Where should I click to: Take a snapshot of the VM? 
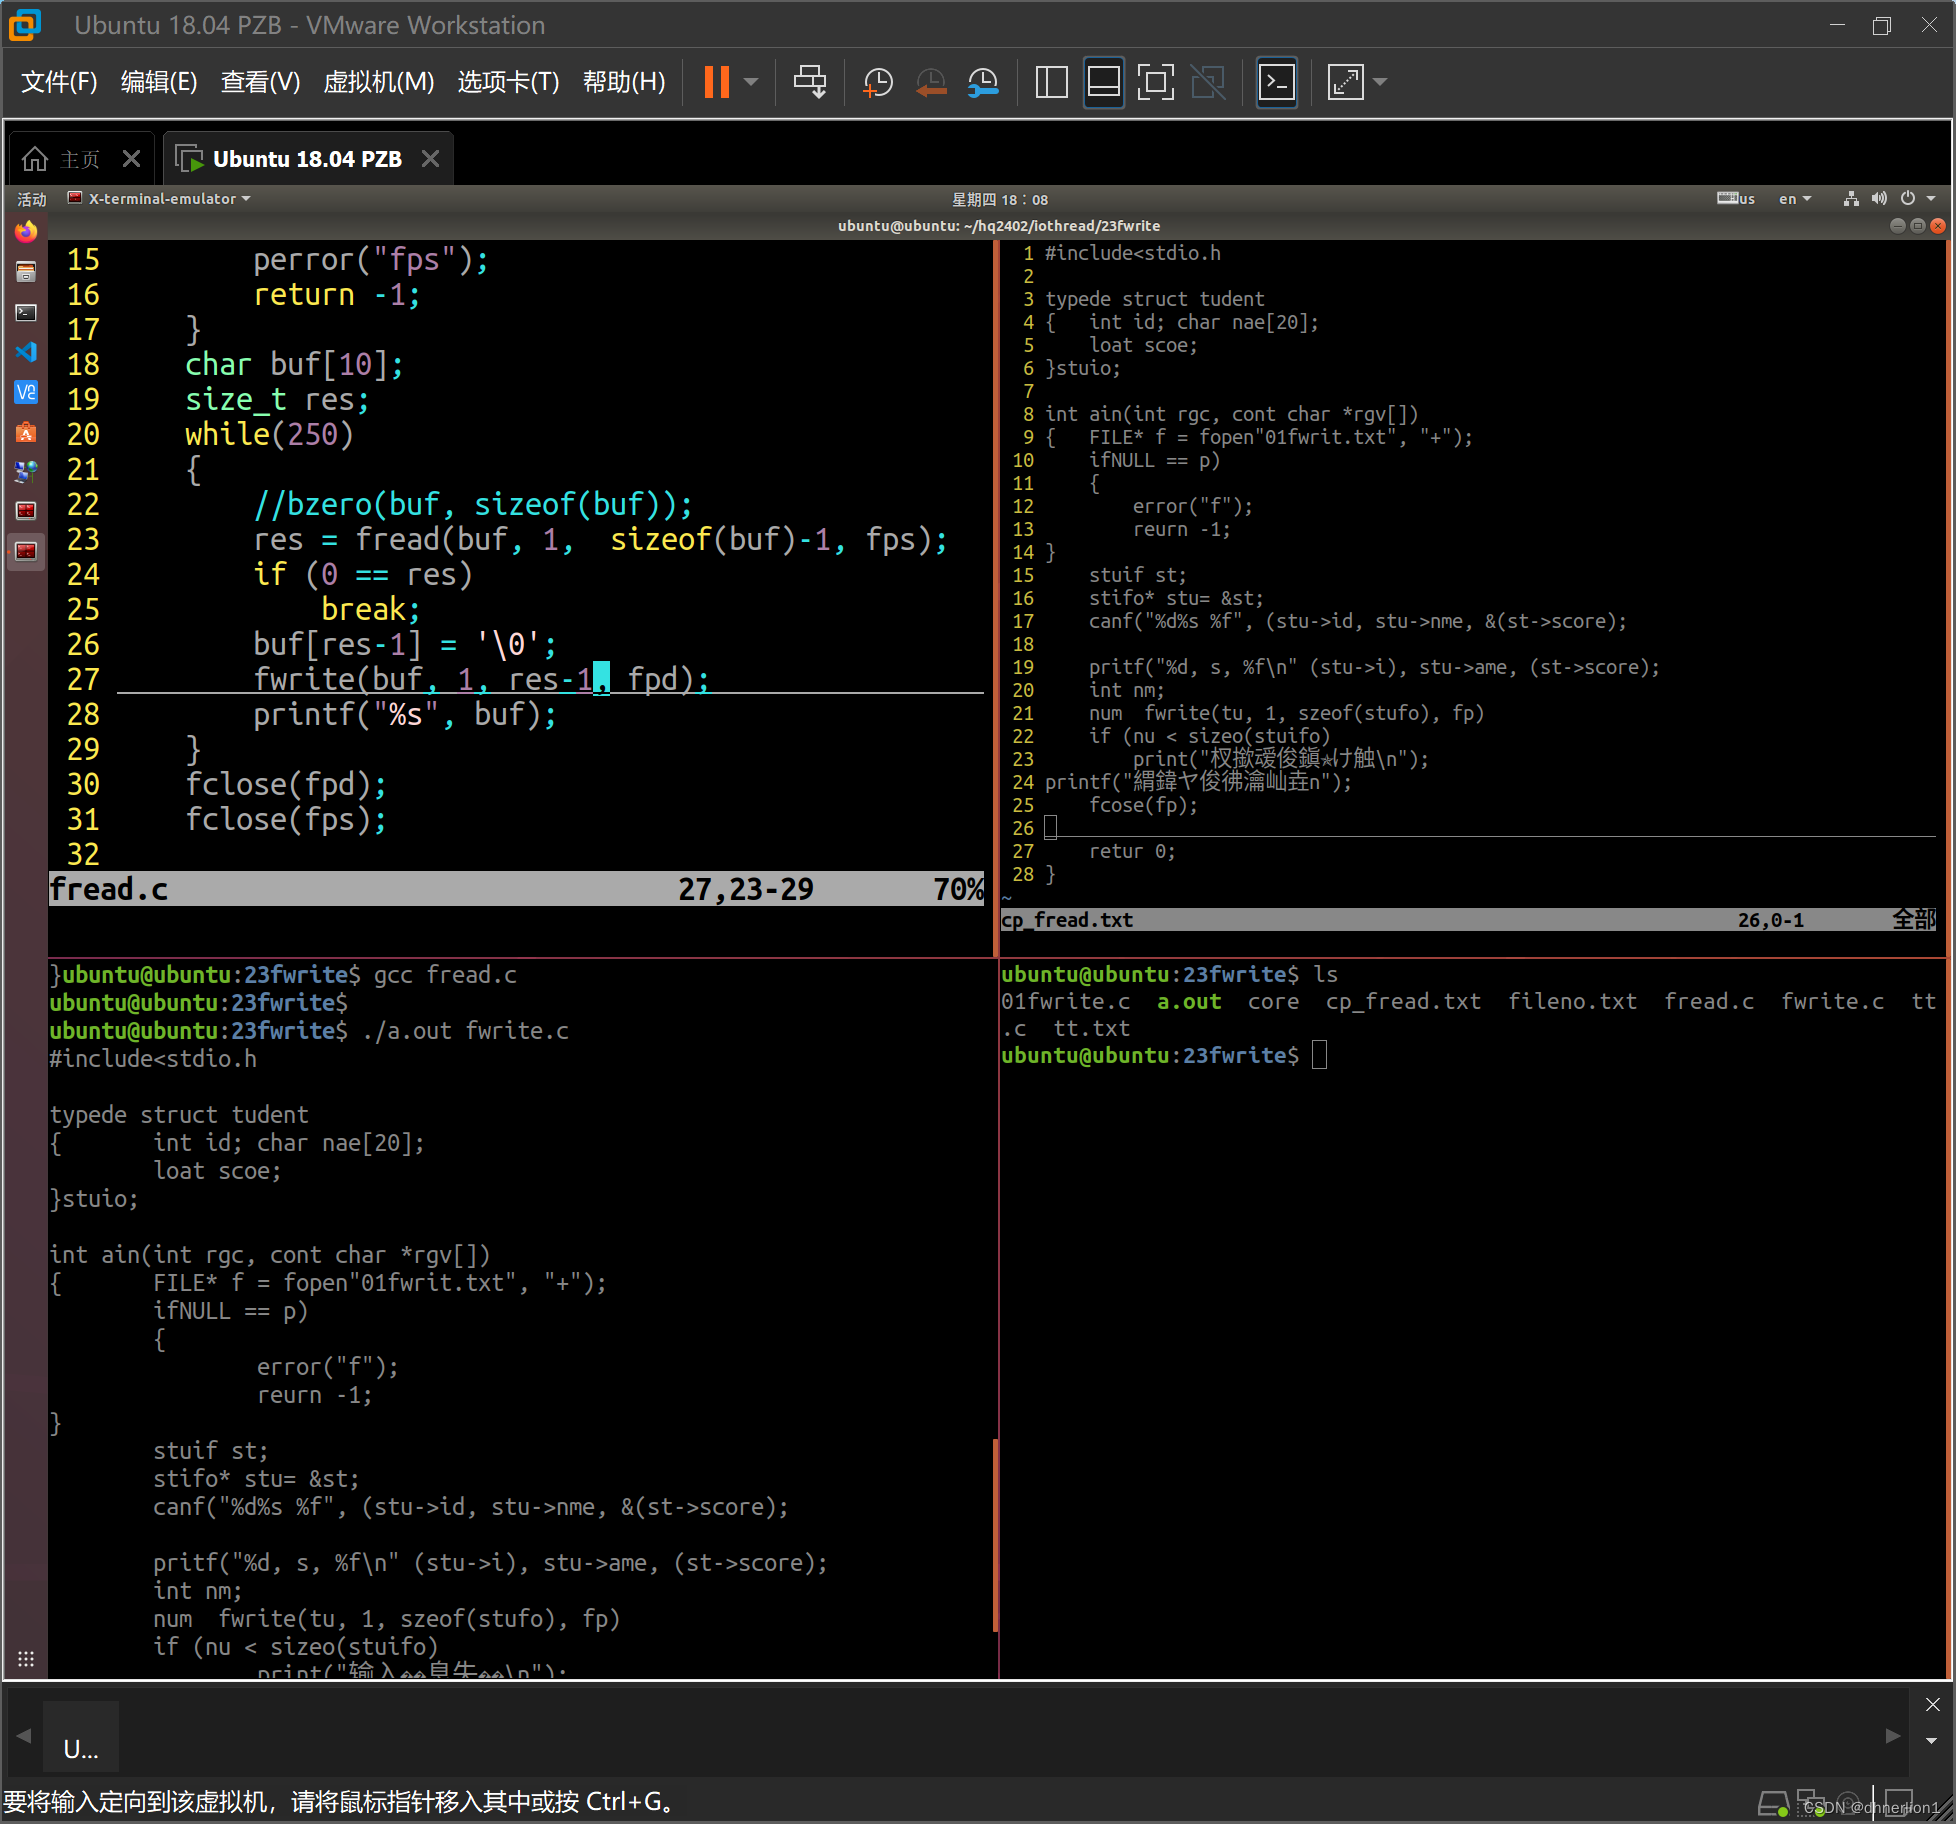(x=877, y=82)
